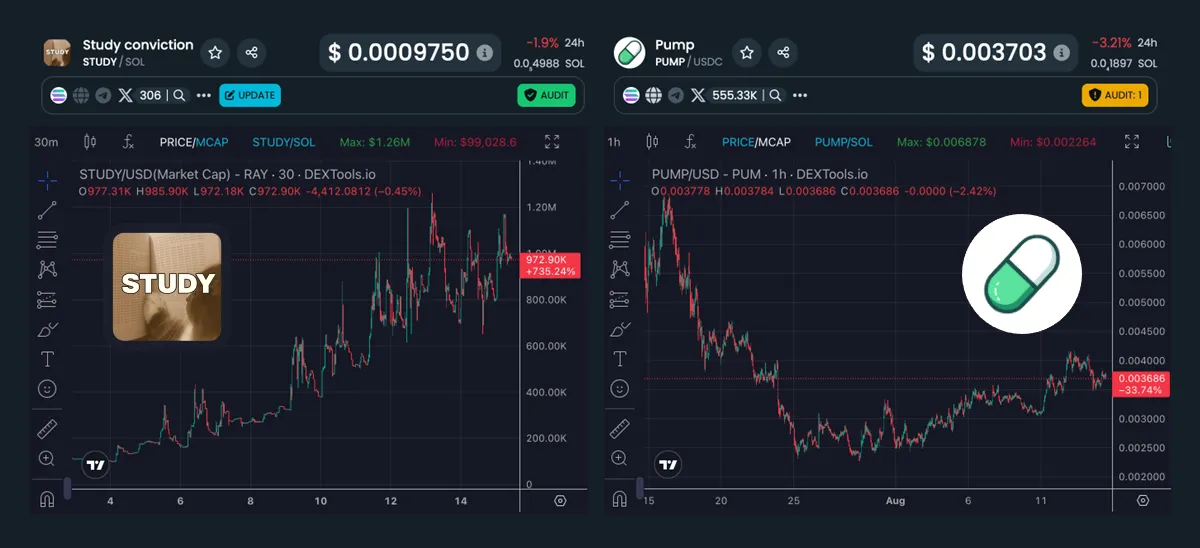This screenshot has width=1200, height=548.
Task: Open price info icon beside $0.0009750
Action: click(x=485, y=53)
